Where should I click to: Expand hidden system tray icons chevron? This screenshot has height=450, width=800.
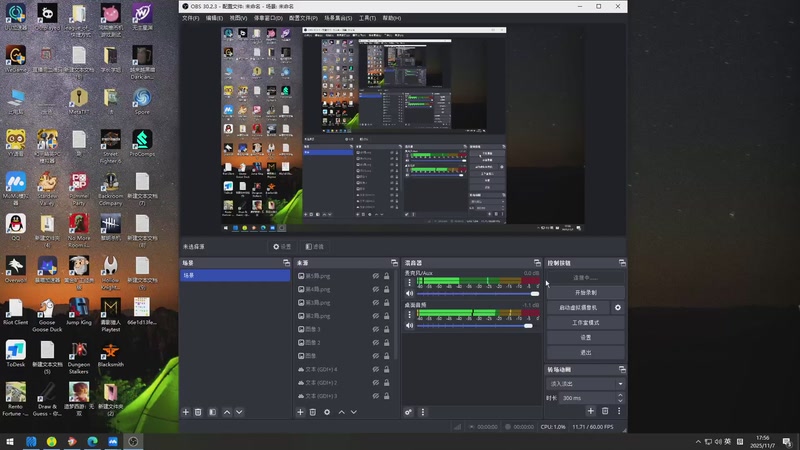(x=698, y=442)
